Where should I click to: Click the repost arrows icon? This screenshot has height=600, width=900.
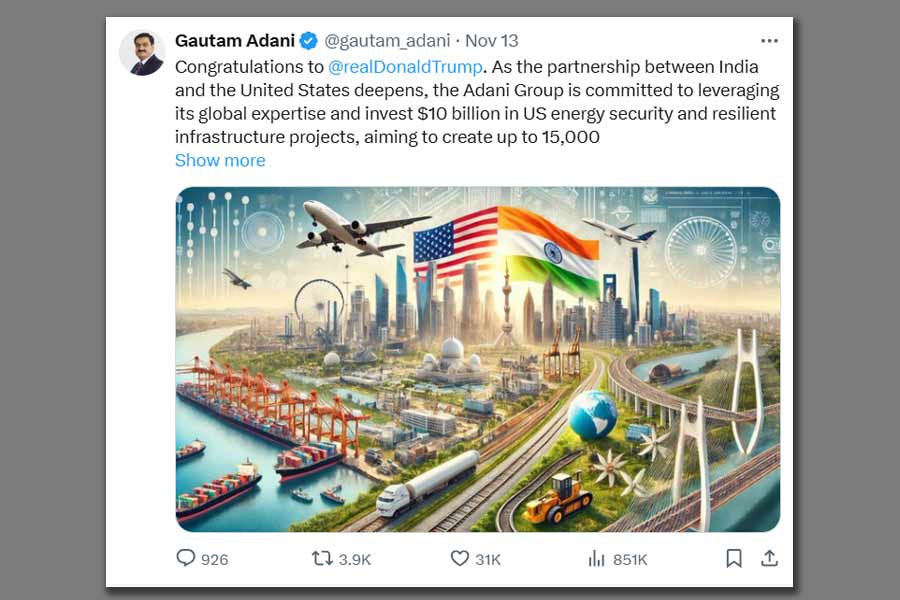tap(322, 558)
